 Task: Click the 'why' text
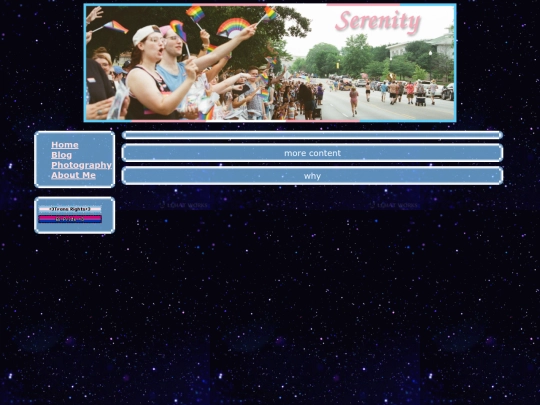point(312,176)
